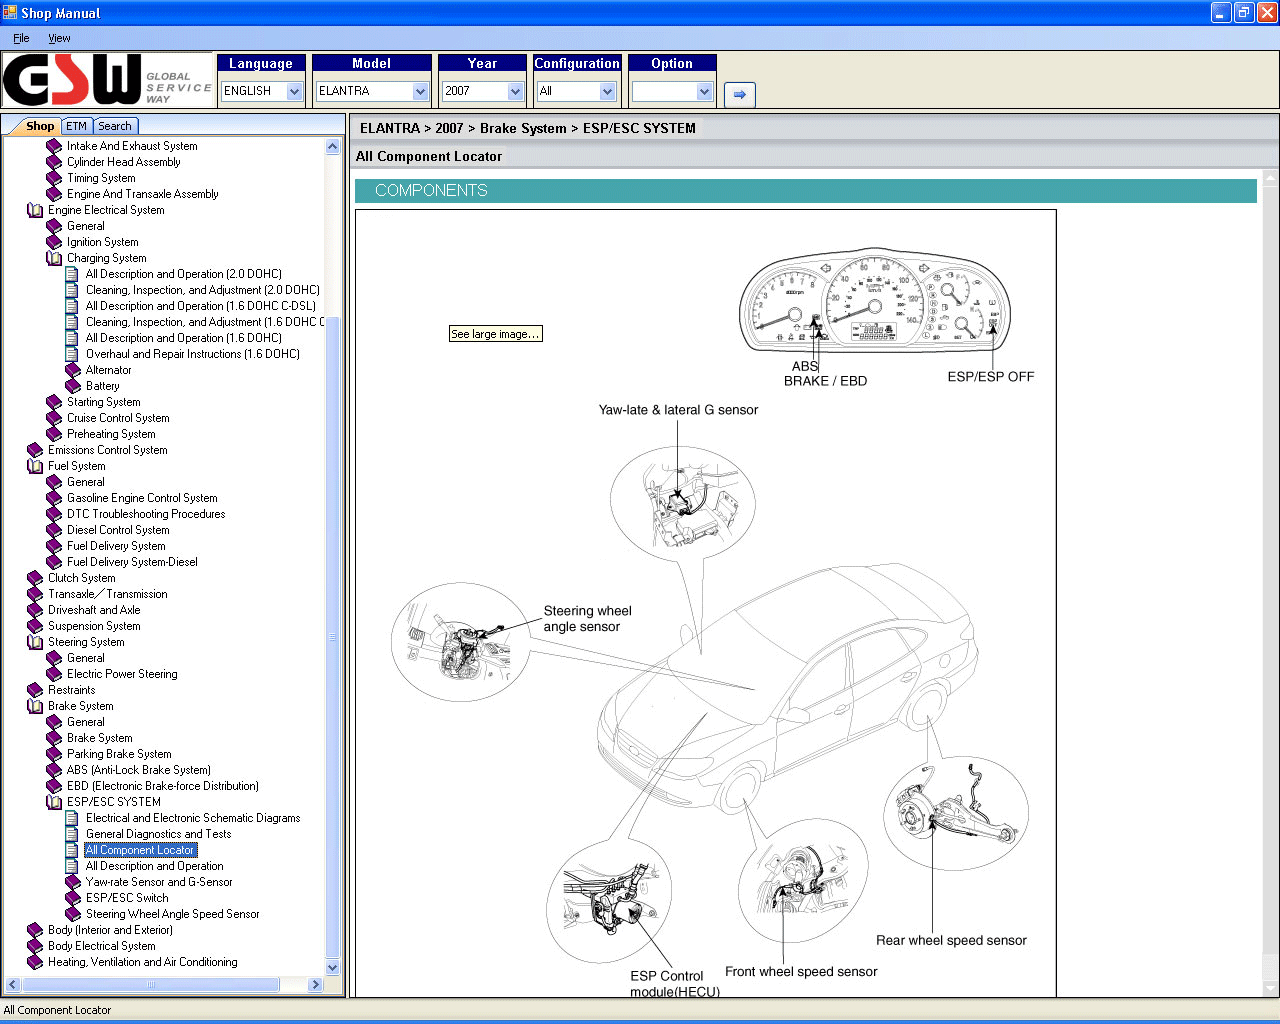The image size is (1280, 1024).
Task: Click the book icon beside Parking Brake System
Action: pyautogui.click(x=54, y=754)
